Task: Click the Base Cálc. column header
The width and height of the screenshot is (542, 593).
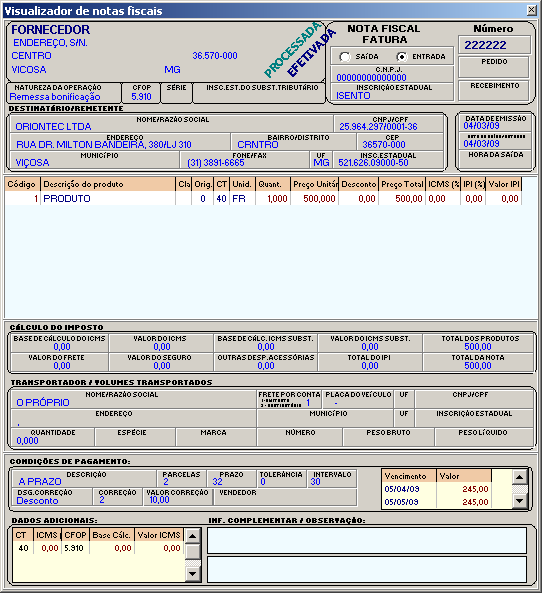Action: (x=112, y=535)
